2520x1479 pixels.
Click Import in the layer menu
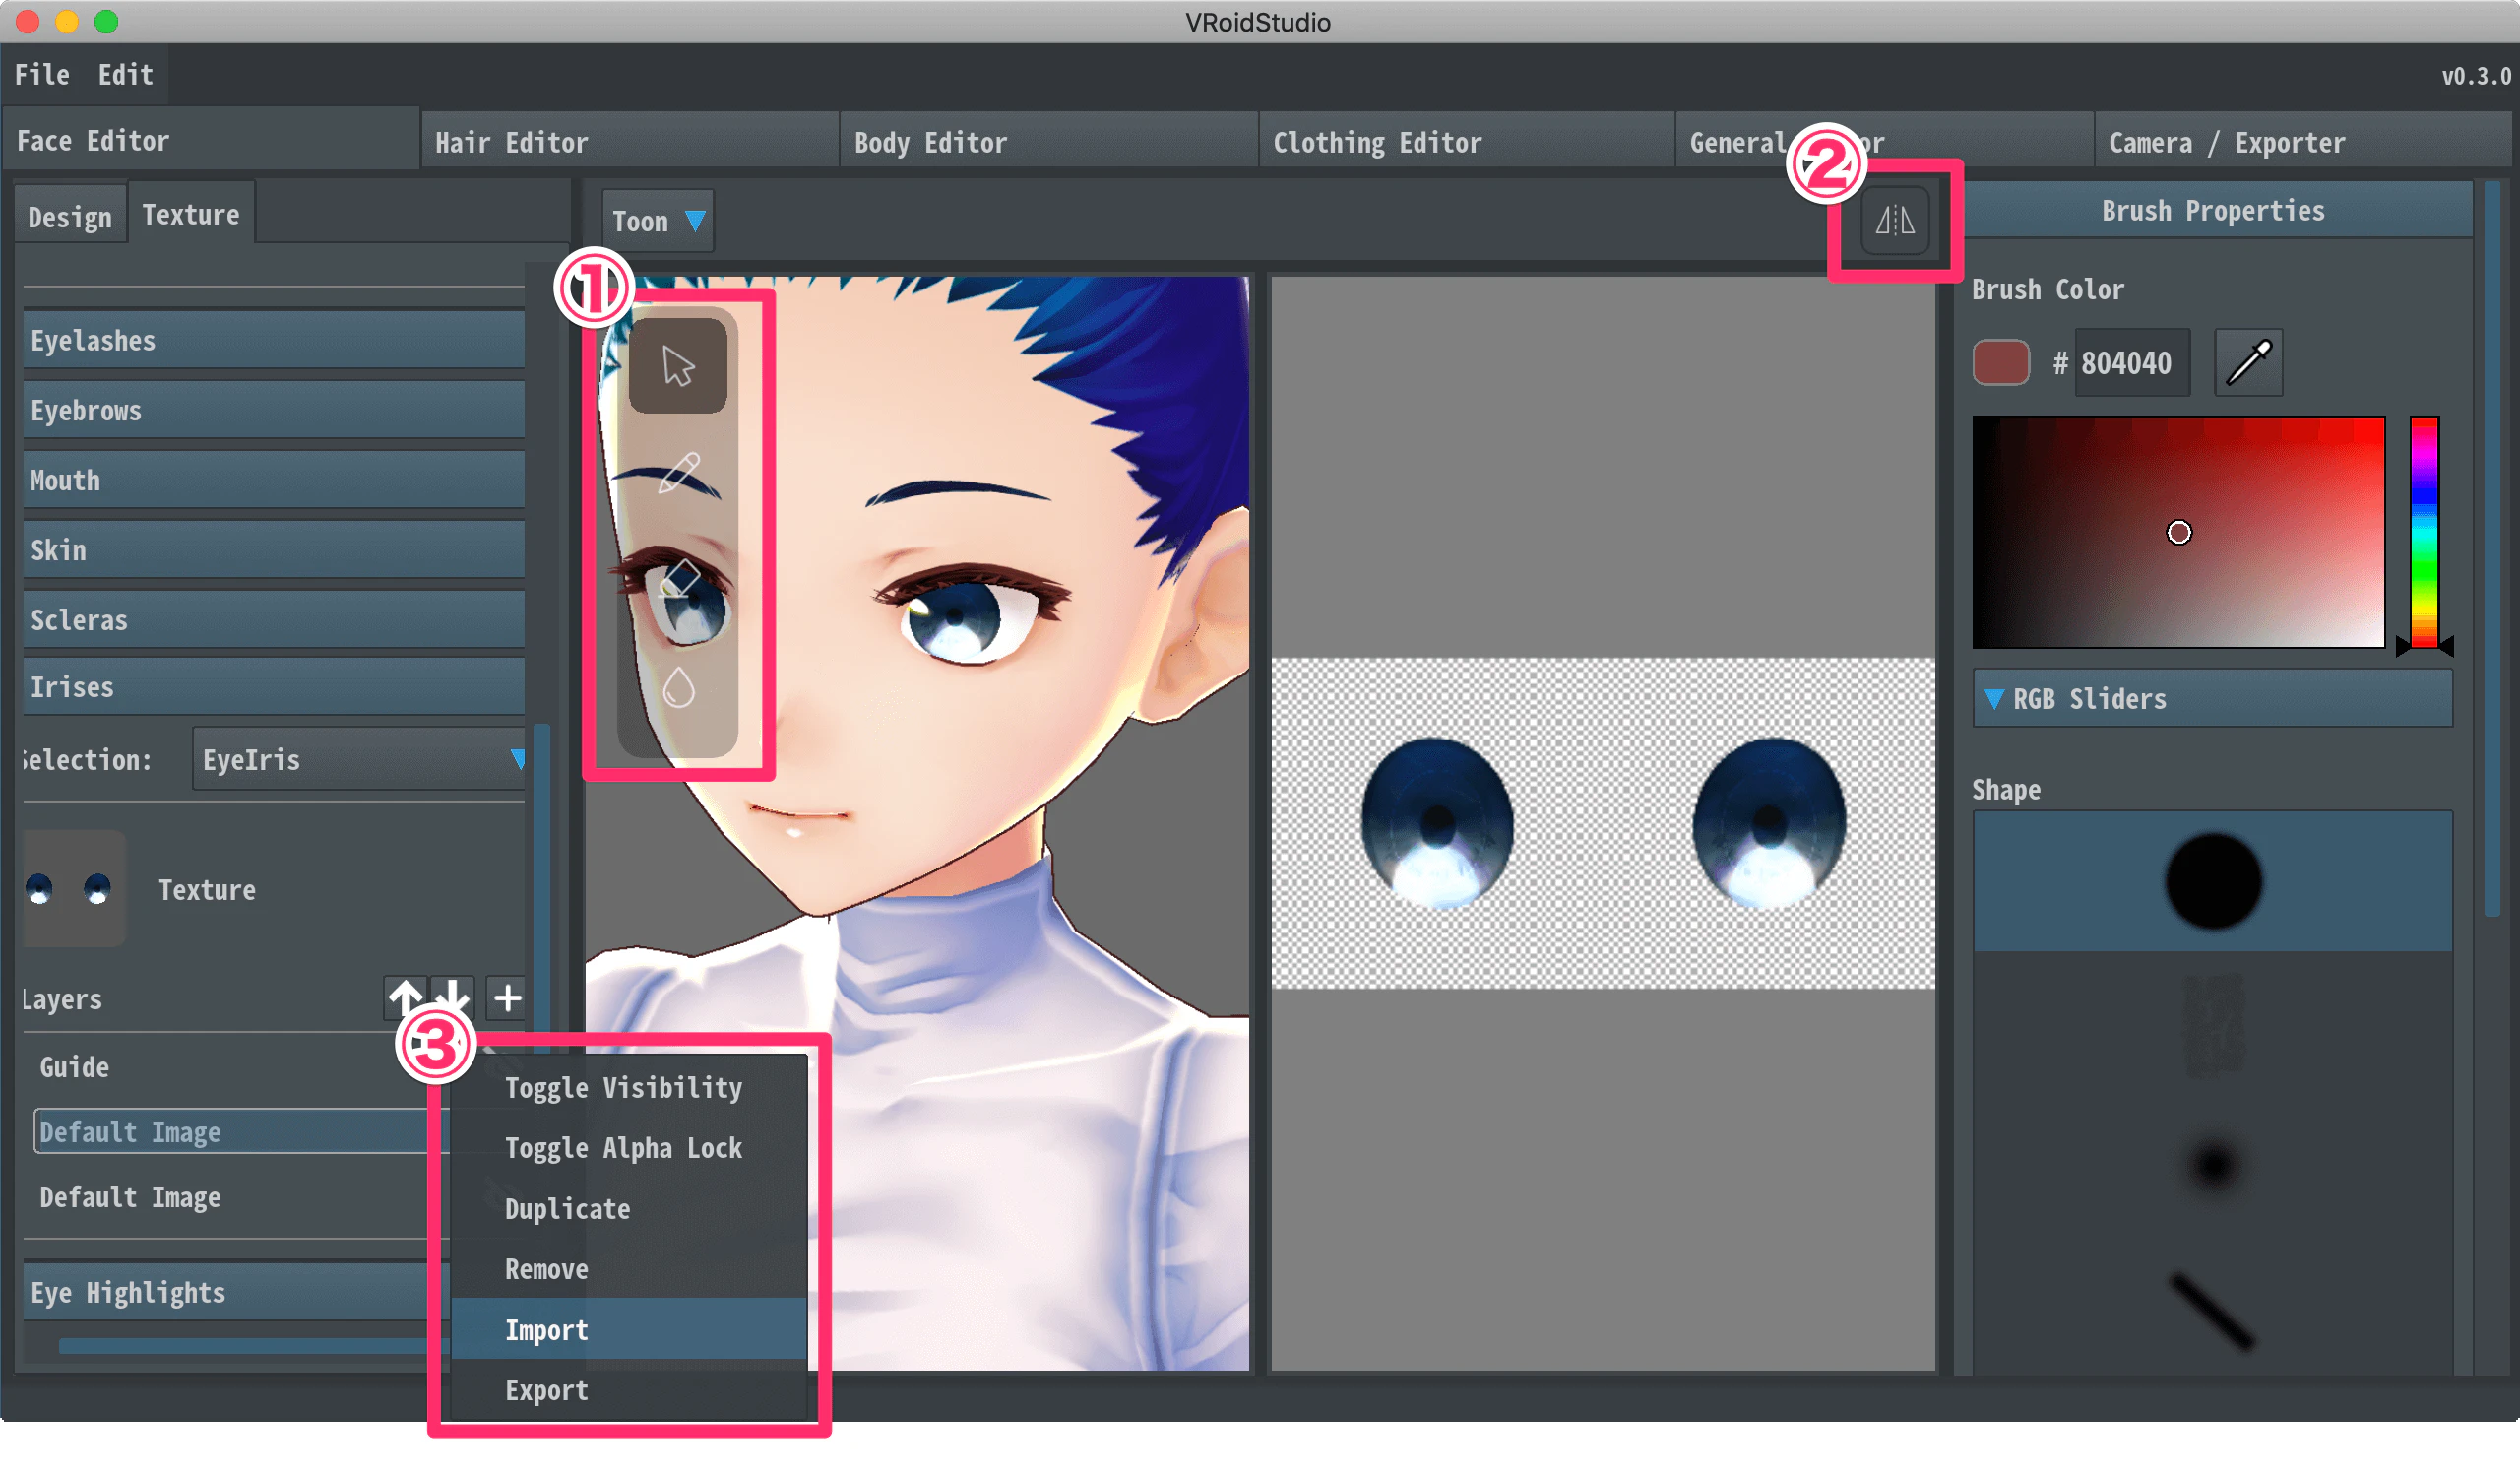(629, 1330)
